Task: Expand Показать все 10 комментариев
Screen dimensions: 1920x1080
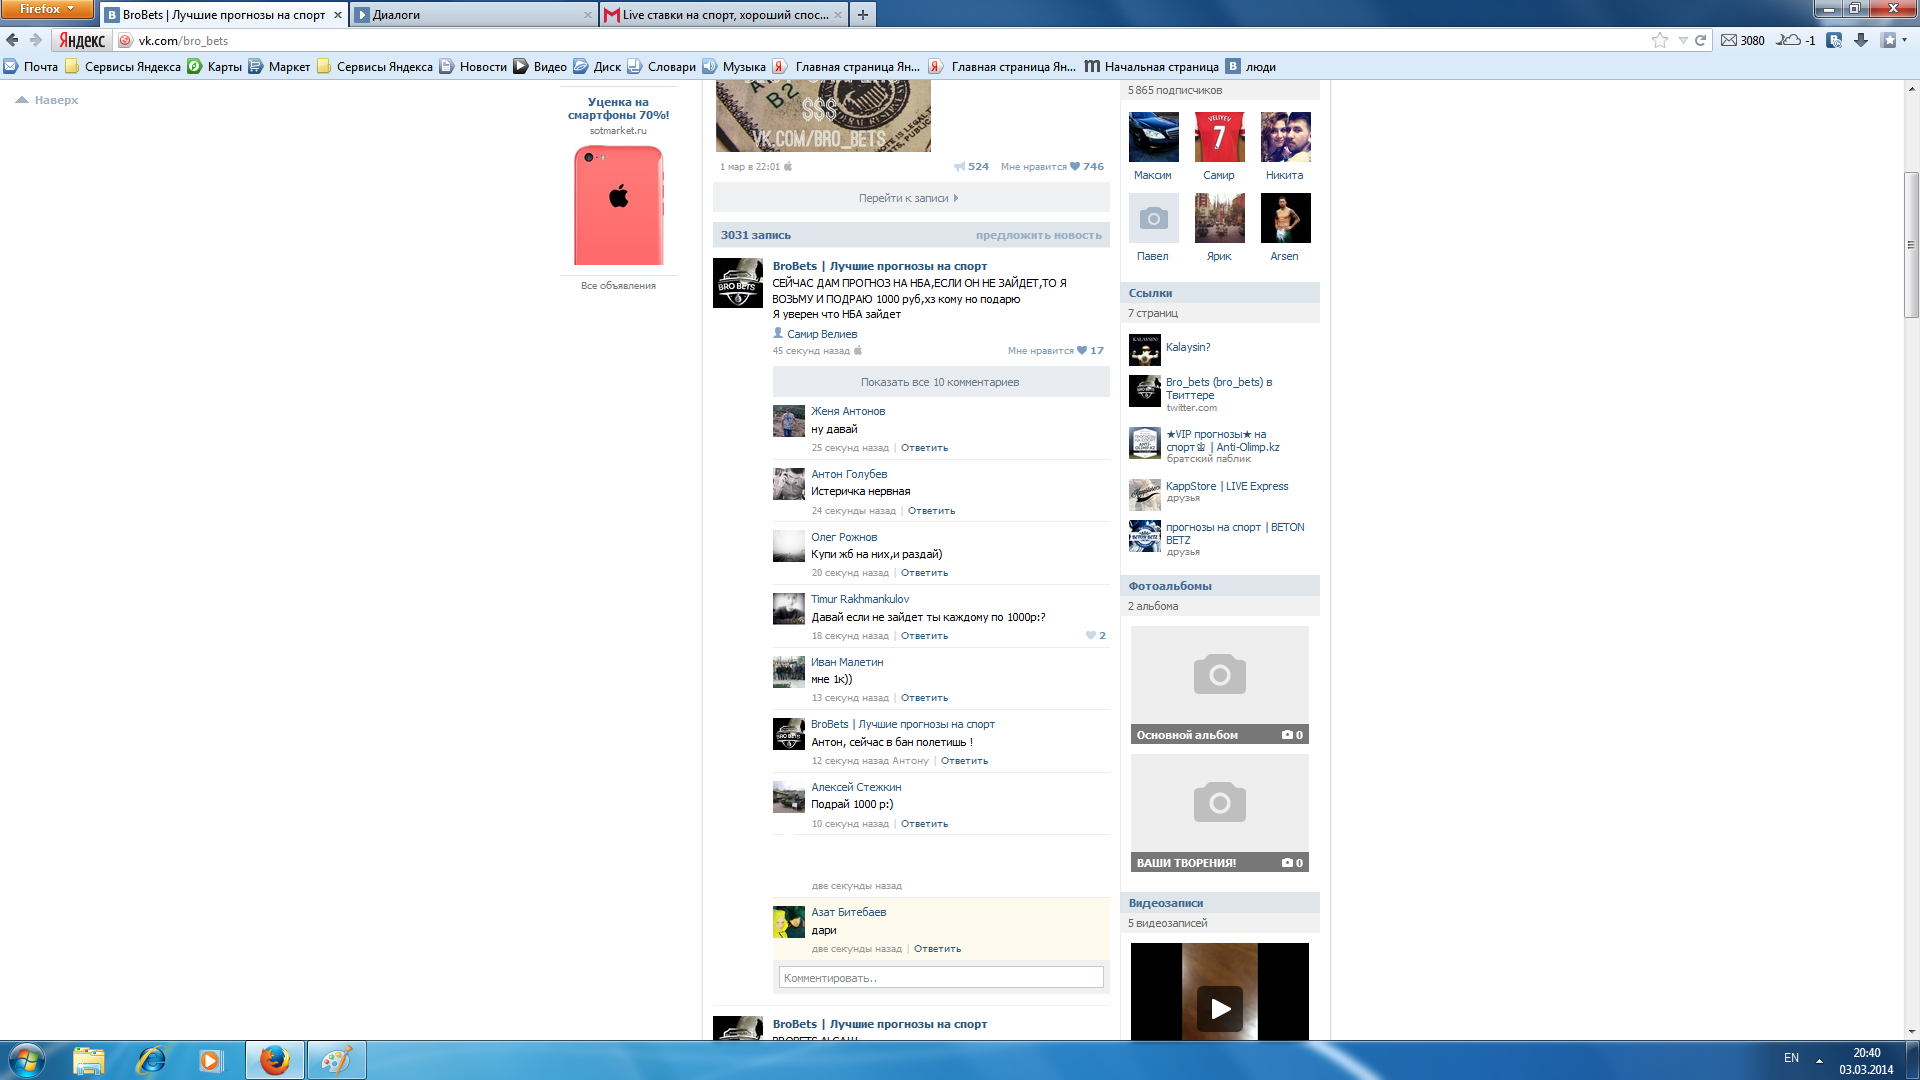Action: (x=941, y=382)
